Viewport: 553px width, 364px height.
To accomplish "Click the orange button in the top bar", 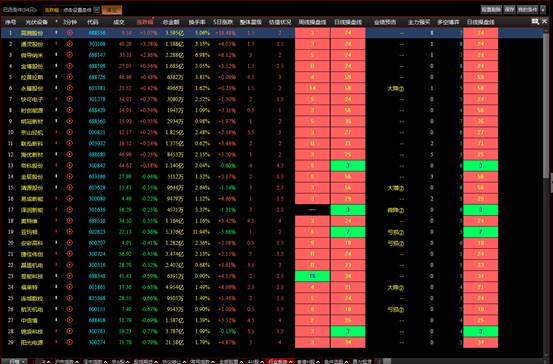I will tap(112, 10).
